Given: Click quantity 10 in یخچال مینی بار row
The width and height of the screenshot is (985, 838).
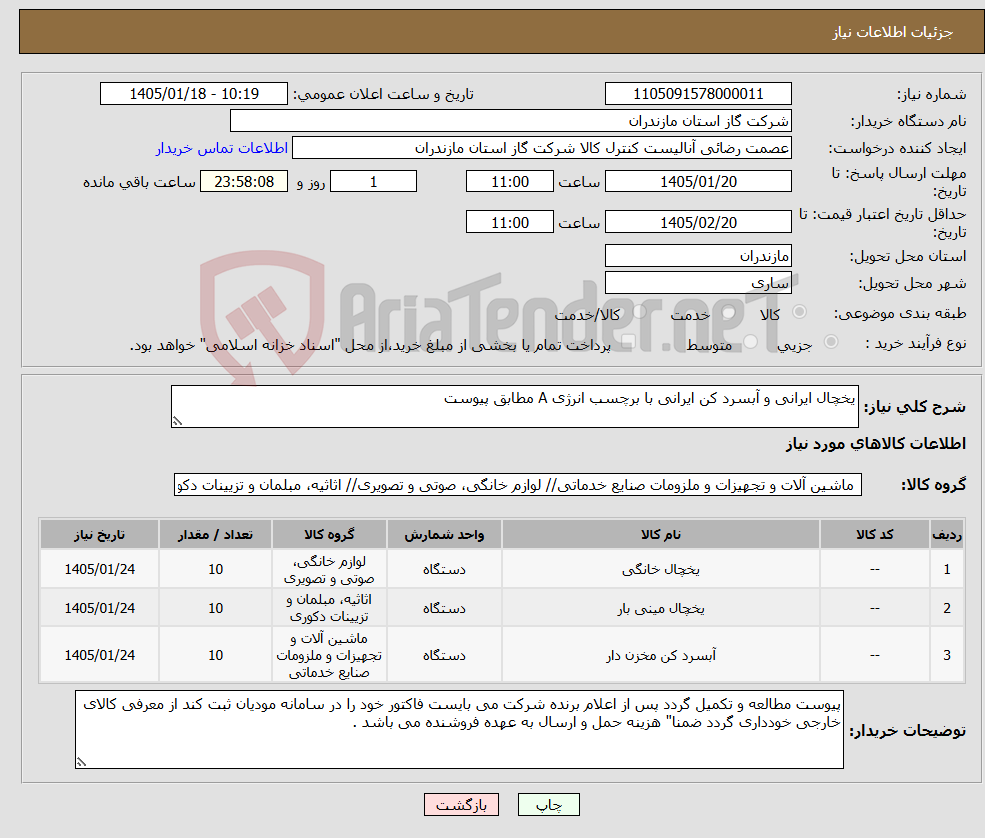Looking at the screenshot, I should coord(215,608).
